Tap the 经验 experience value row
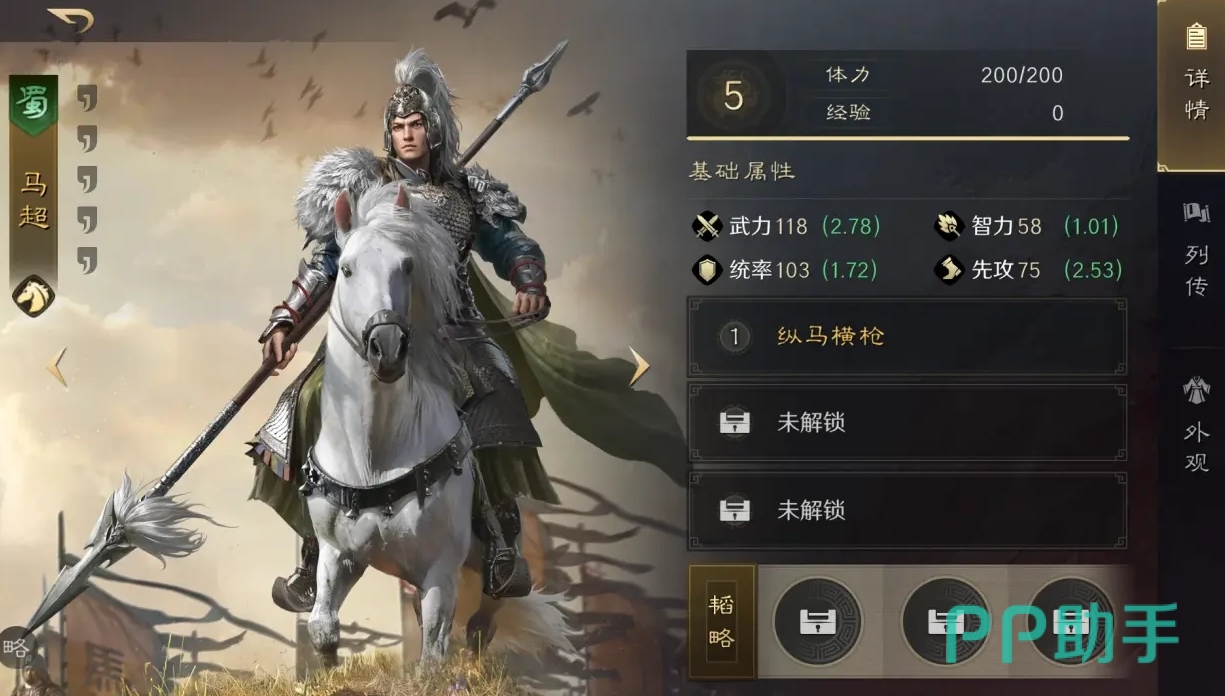1225x696 pixels. pos(945,113)
